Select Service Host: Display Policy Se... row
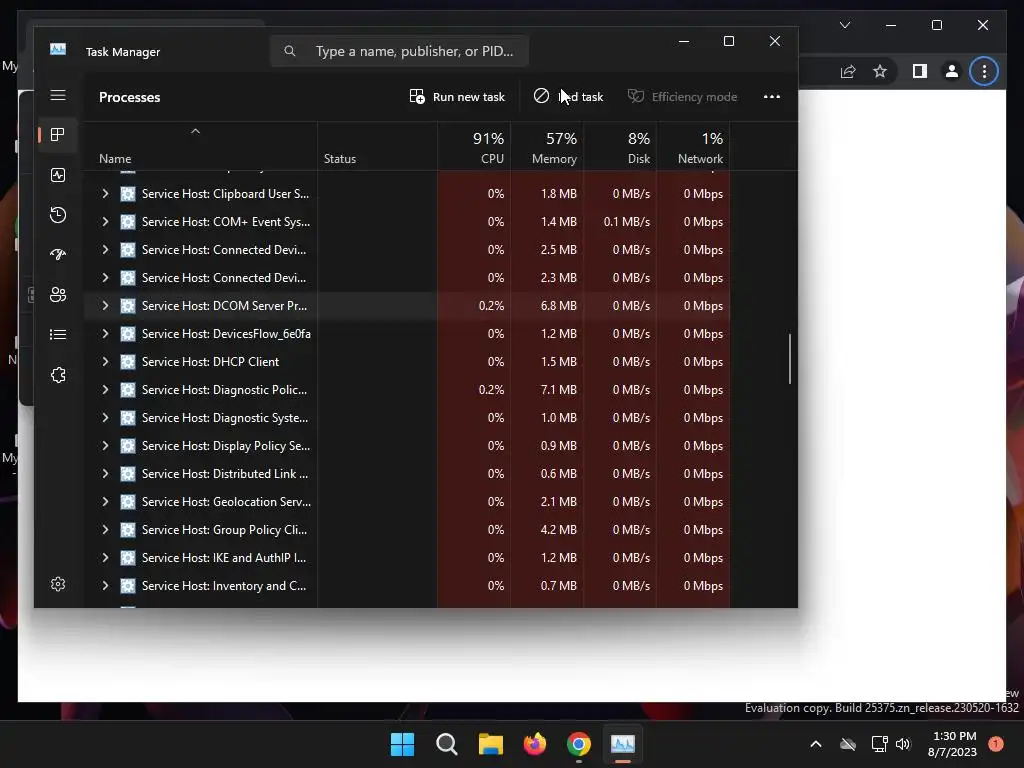The image size is (1024, 768). pyautogui.click(x=408, y=446)
